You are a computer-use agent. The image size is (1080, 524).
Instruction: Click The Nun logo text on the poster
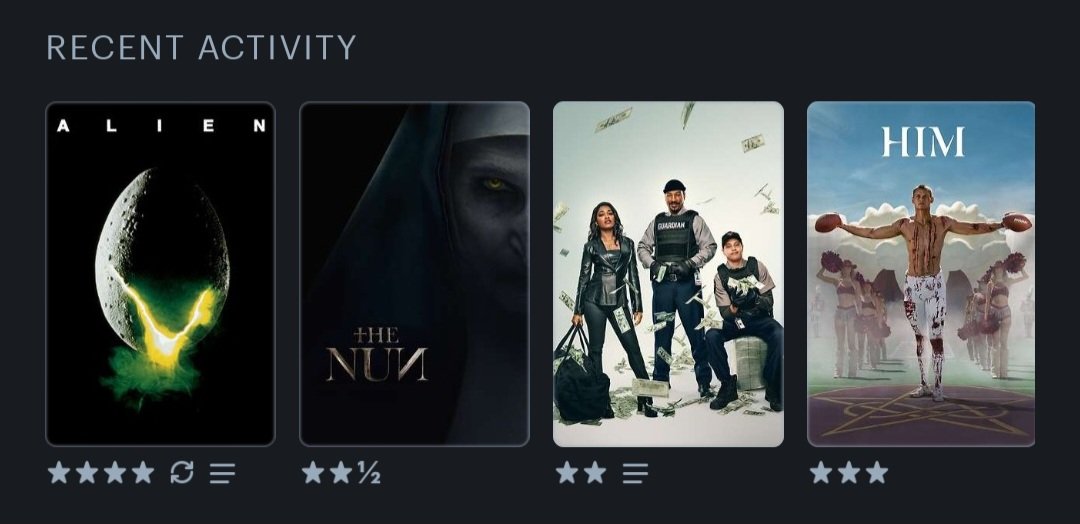click(377, 355)
